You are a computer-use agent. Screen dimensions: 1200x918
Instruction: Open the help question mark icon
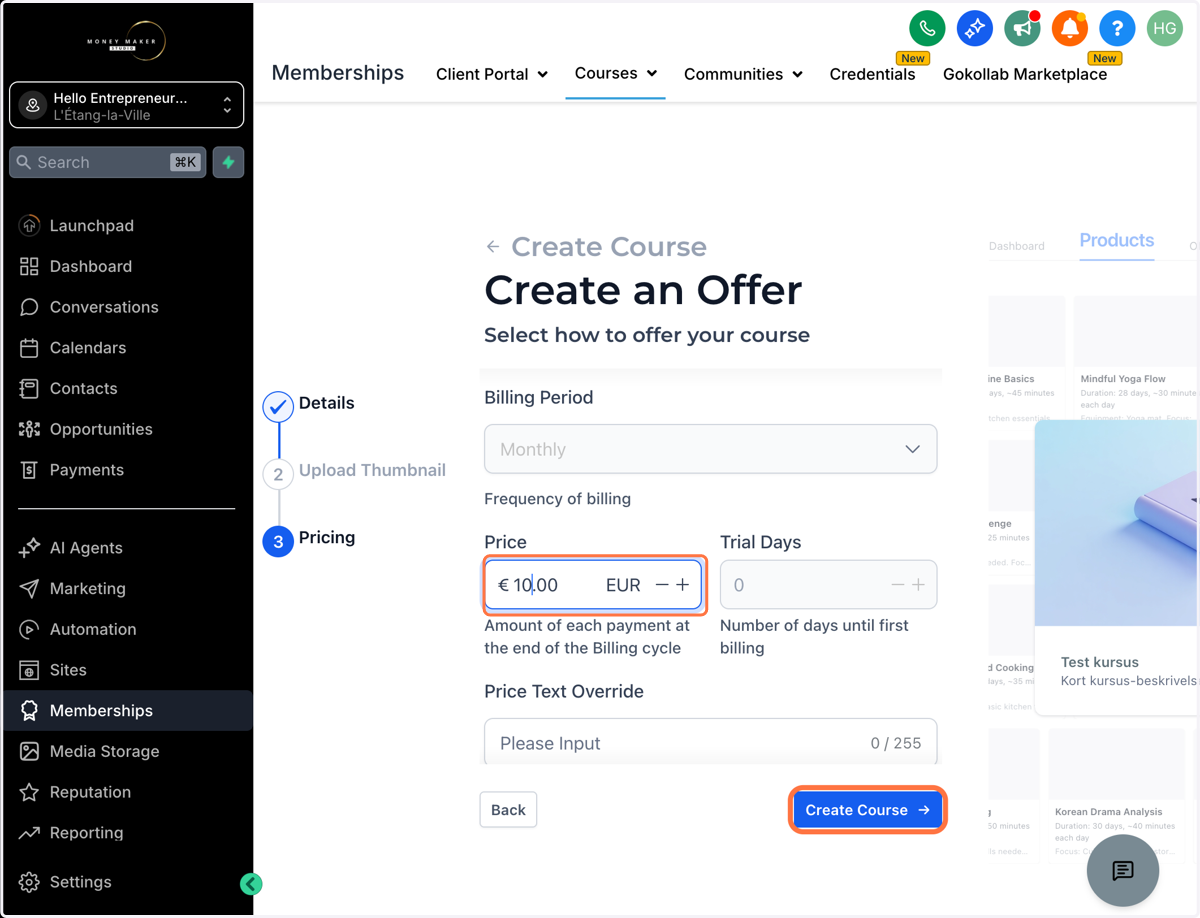coord(1117,28)
